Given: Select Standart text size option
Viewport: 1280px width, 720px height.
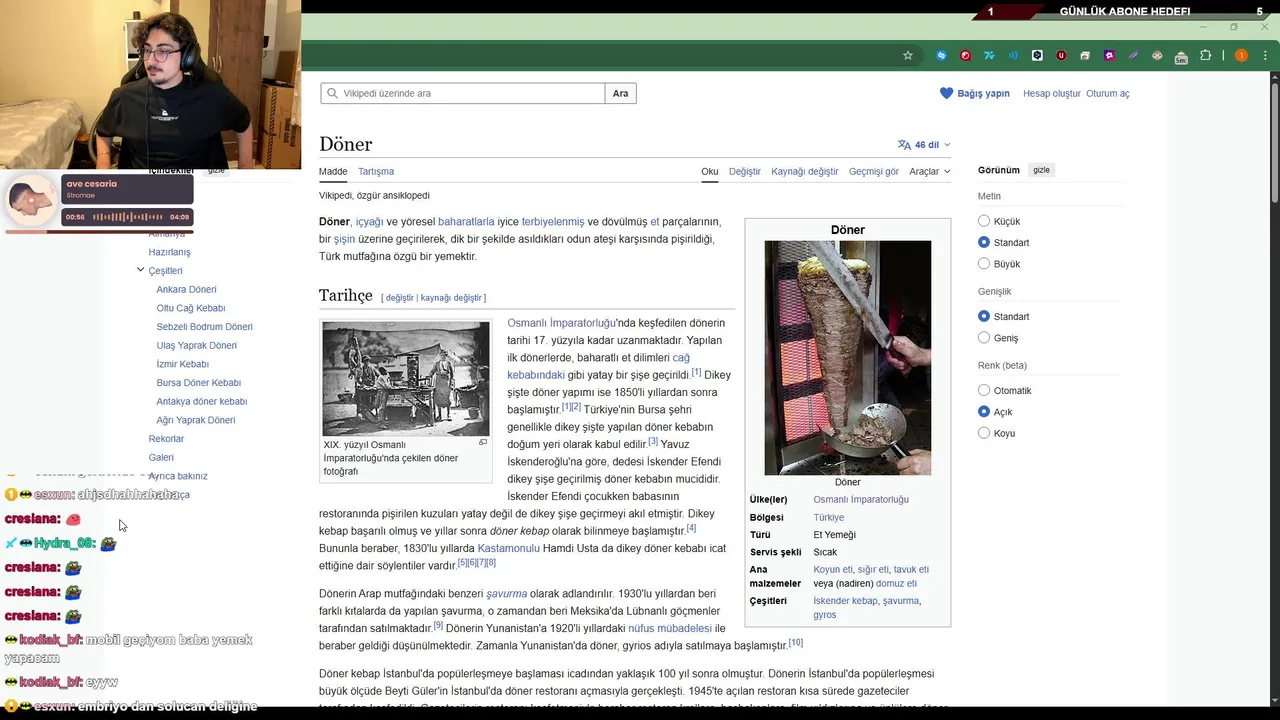Looking at the screenshot, I should click(x=984, y=242).
